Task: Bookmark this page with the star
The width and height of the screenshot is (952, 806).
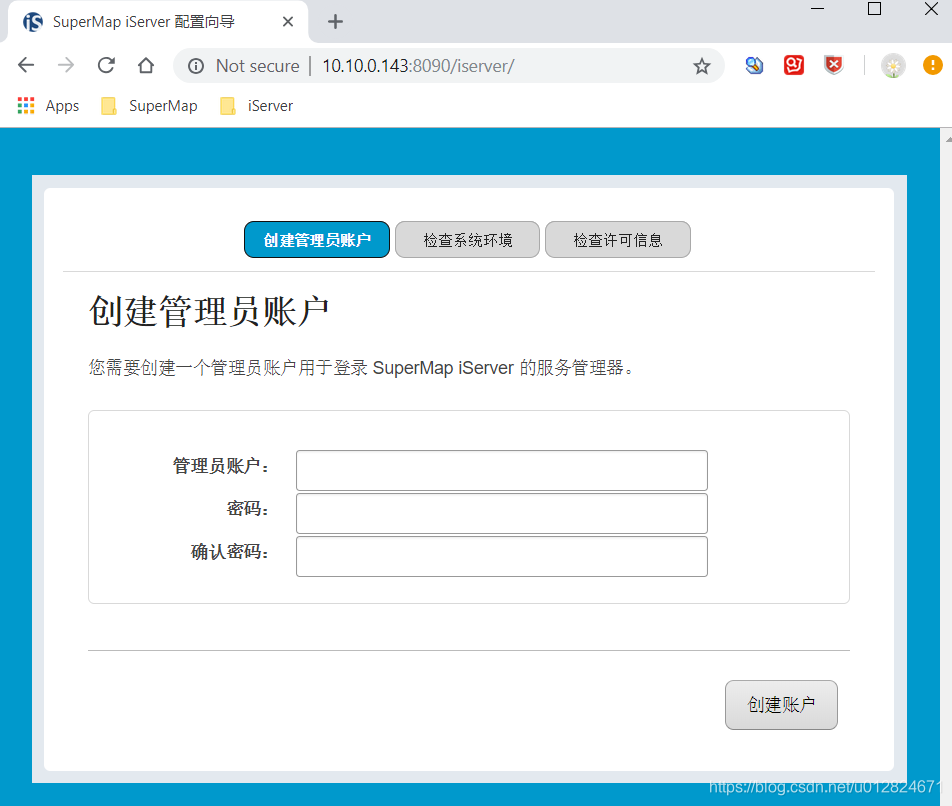Action: coord(702,66)
